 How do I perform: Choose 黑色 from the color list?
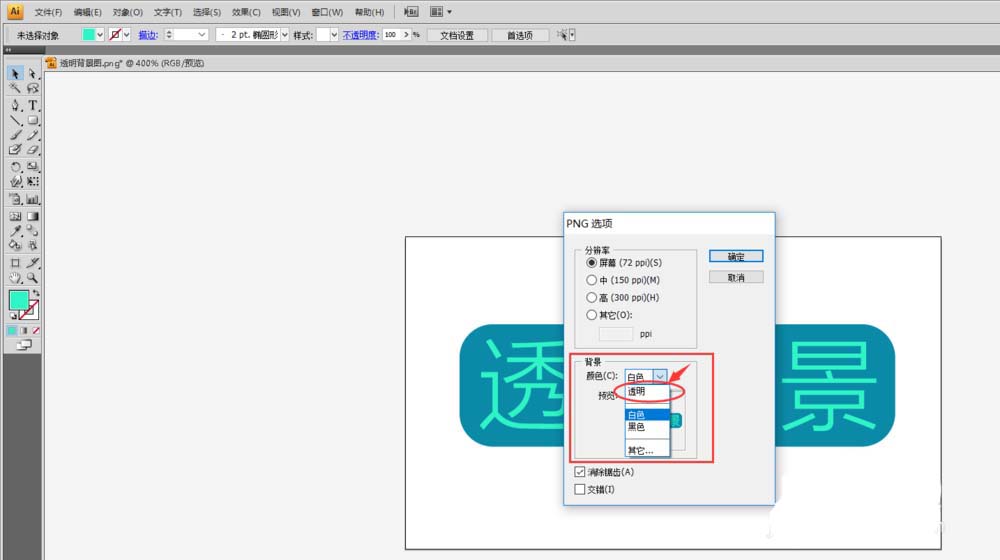(x=647, y=427)
